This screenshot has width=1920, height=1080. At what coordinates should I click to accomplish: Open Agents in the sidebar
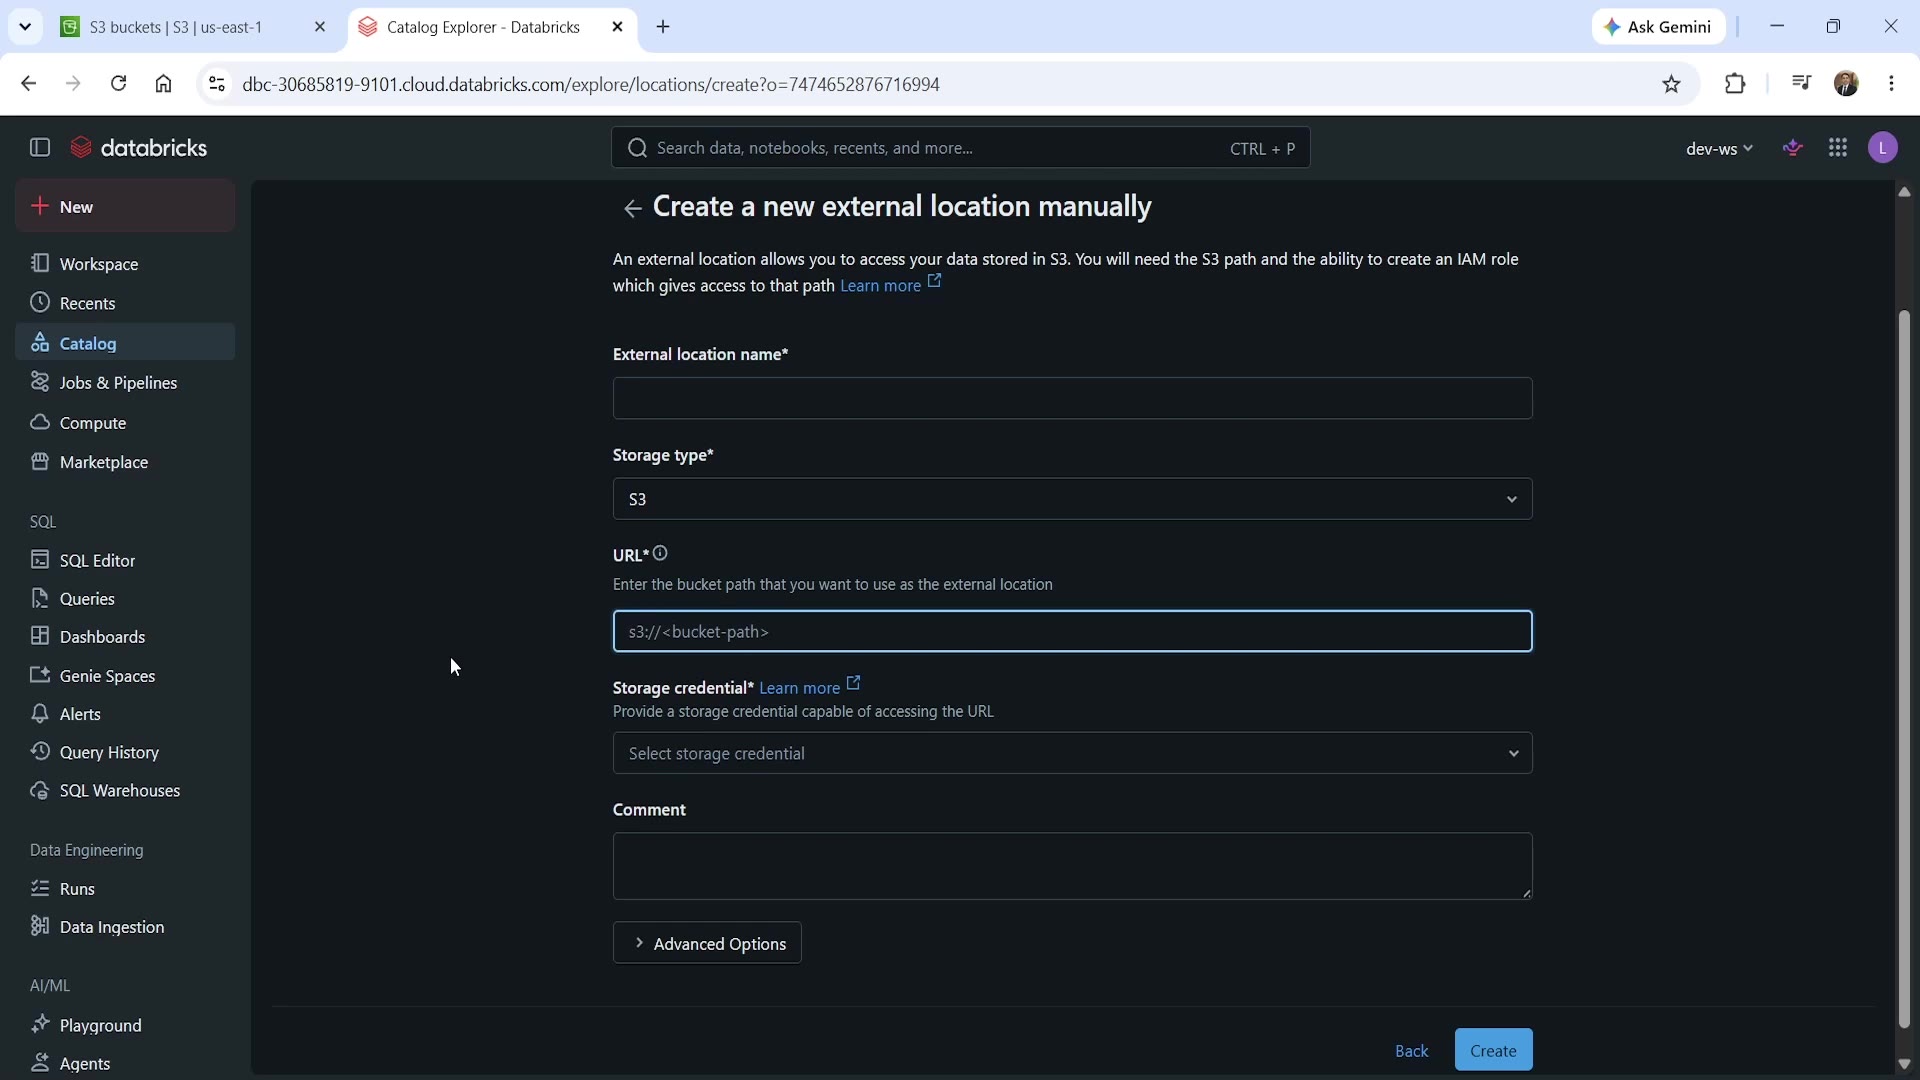(x=125, y=1063)
